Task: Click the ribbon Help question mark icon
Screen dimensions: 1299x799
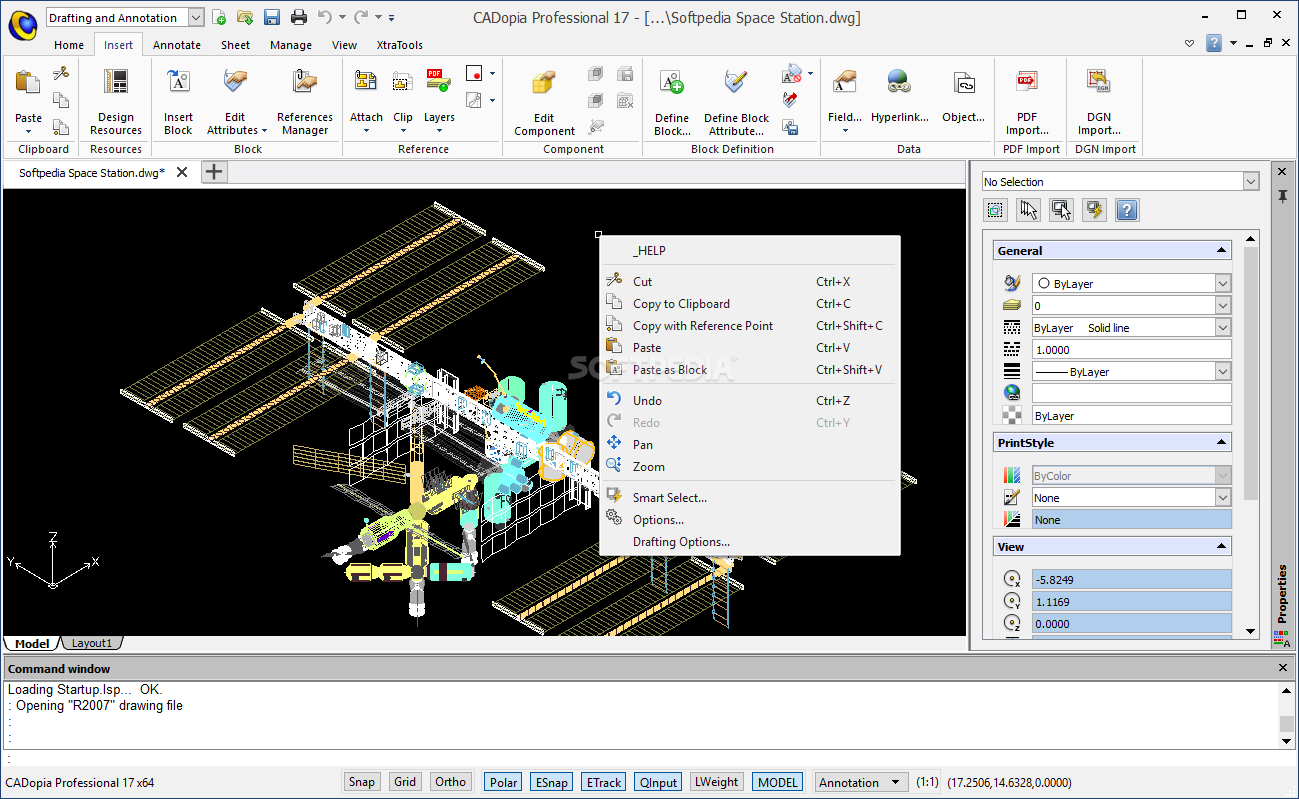Action: [x=1213, y=43]
